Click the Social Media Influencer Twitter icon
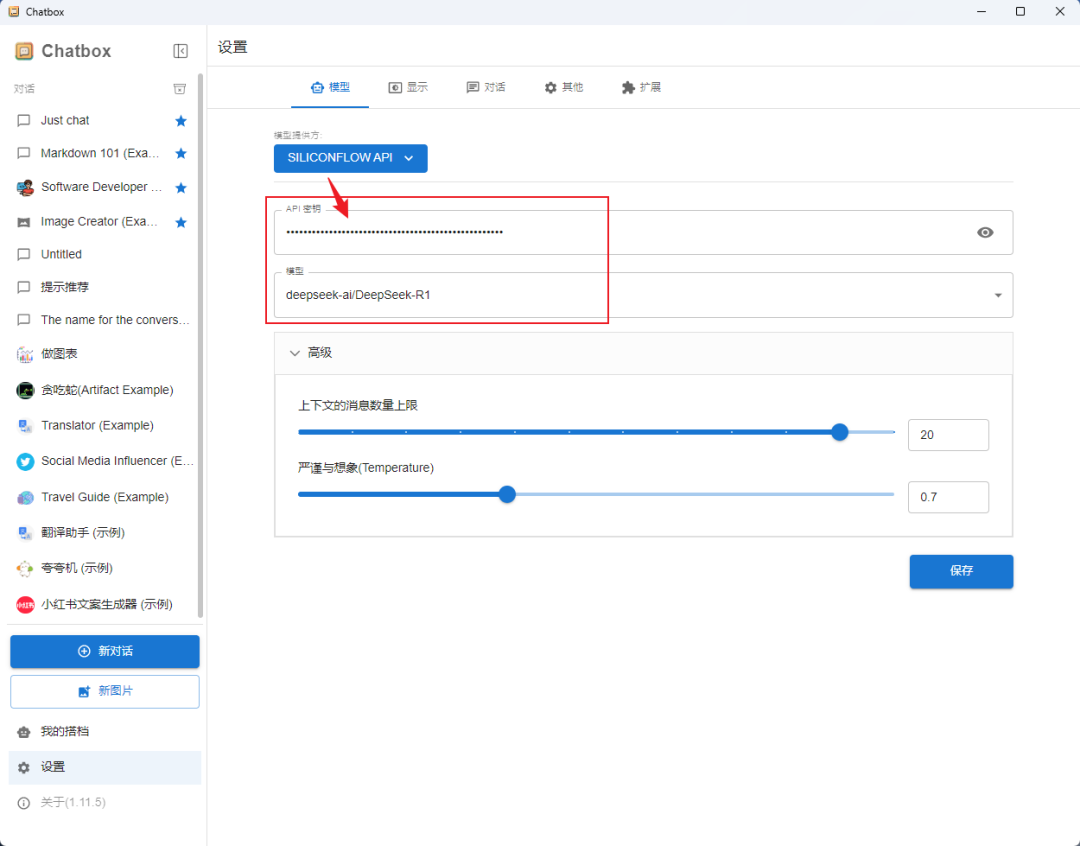Viewport: 1080px width, 846px height. tap(25, 461)
